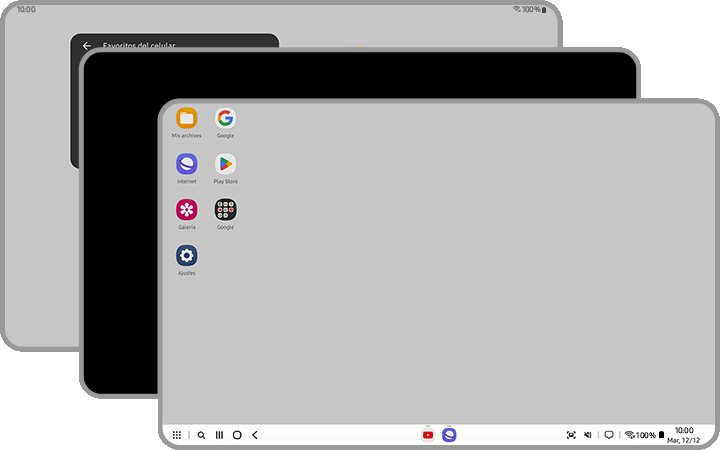720x450 pixels.
Task: Open the notifications bubble icon in the taskbar
Action: coord(609,435)
